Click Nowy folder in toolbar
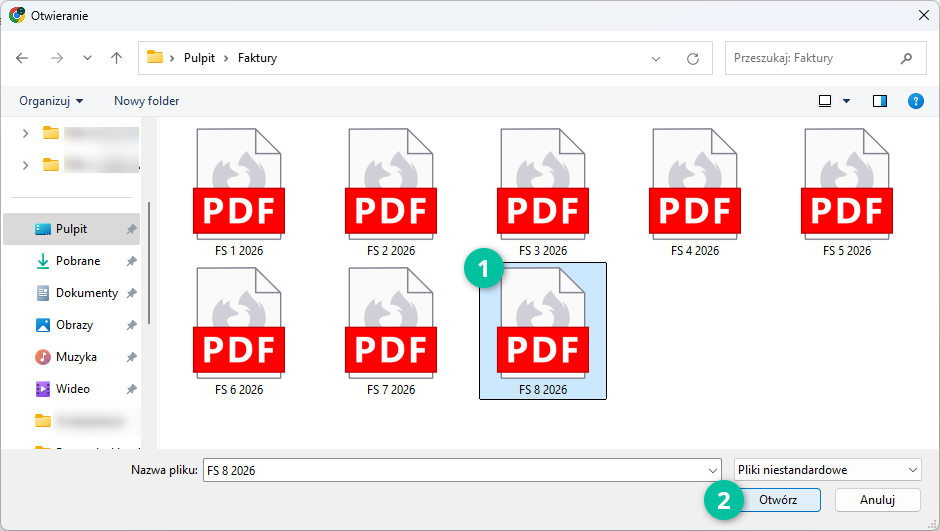The image size is (940, 531). click(x=146, y=101)
